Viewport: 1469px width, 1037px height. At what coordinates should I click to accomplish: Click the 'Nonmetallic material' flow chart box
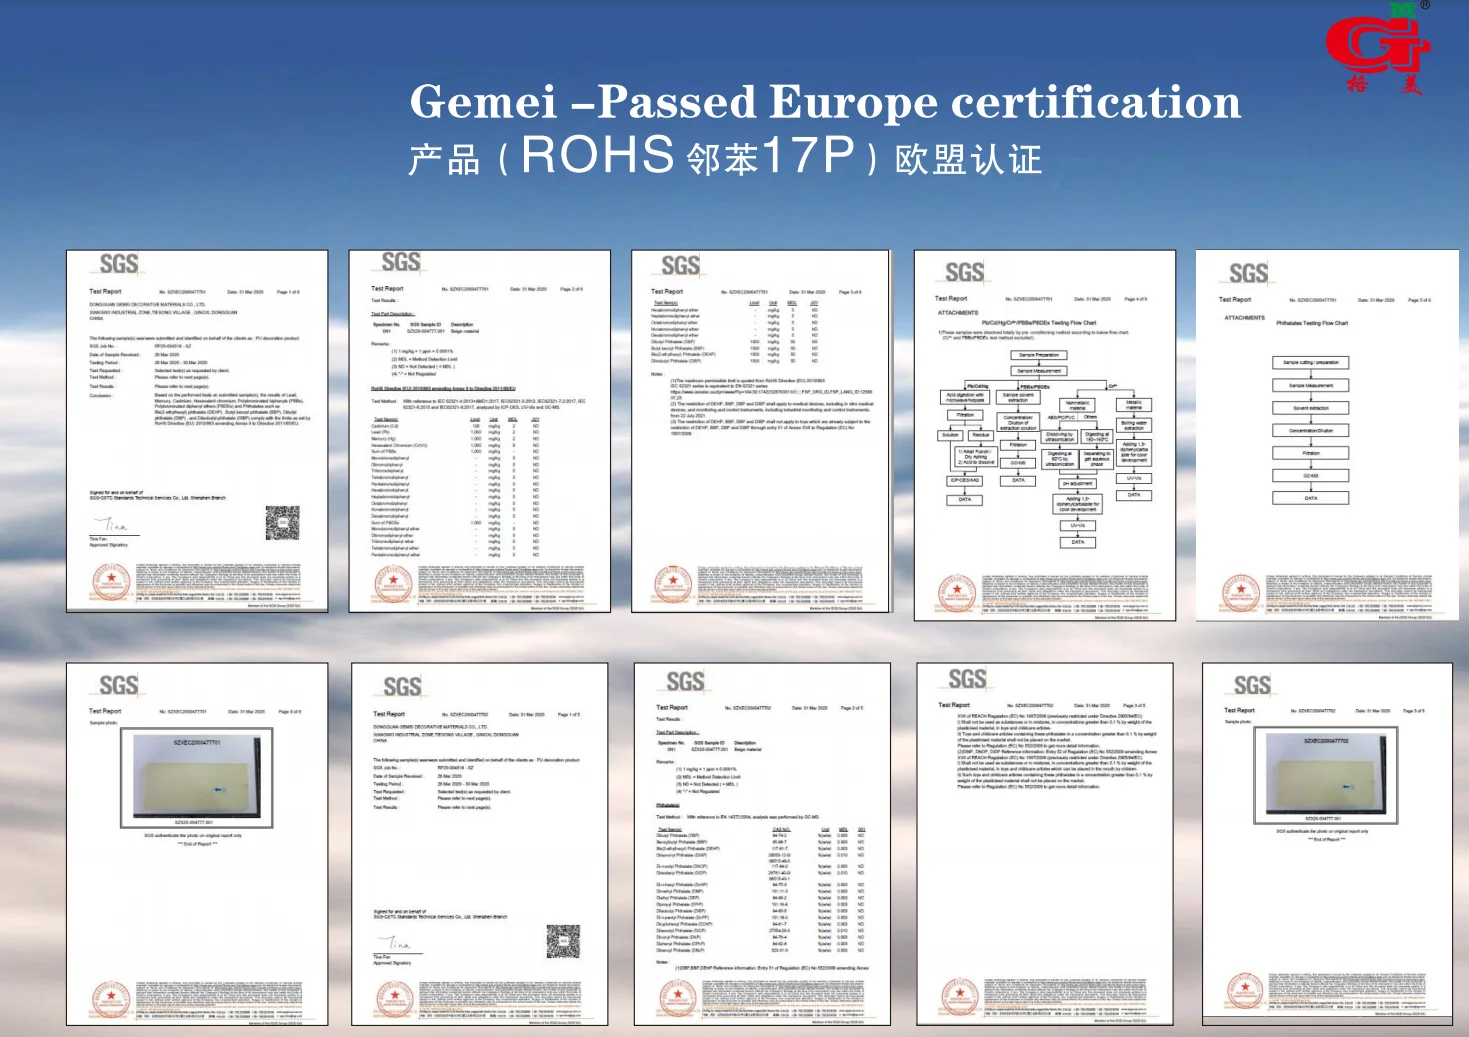pos(1077,406)
